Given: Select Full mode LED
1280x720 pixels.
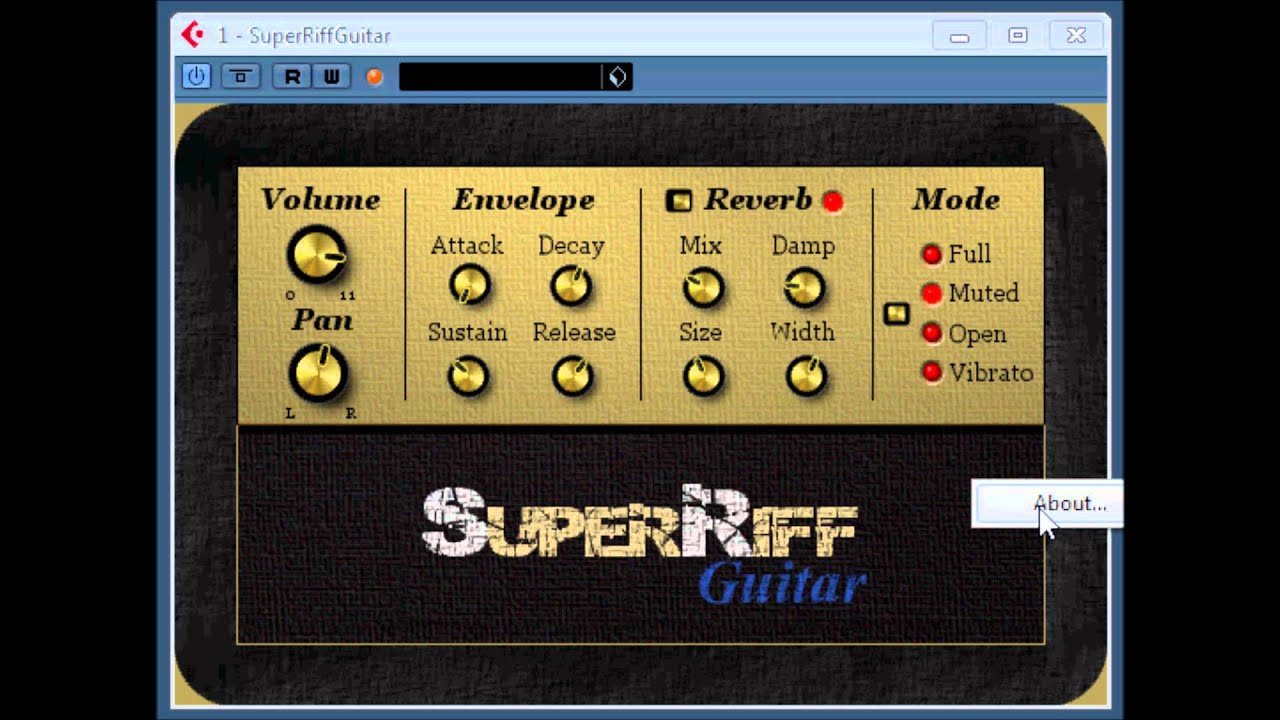Looking at the screenshot, I should pyautogui.click(x=931, y=254).
